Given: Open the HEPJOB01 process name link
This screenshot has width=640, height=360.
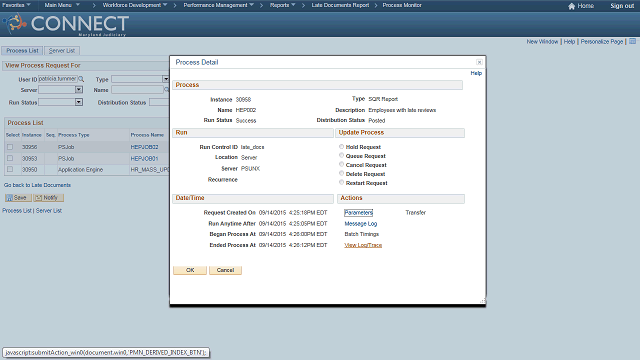Looking at the screenshot, I should point(144,158).
